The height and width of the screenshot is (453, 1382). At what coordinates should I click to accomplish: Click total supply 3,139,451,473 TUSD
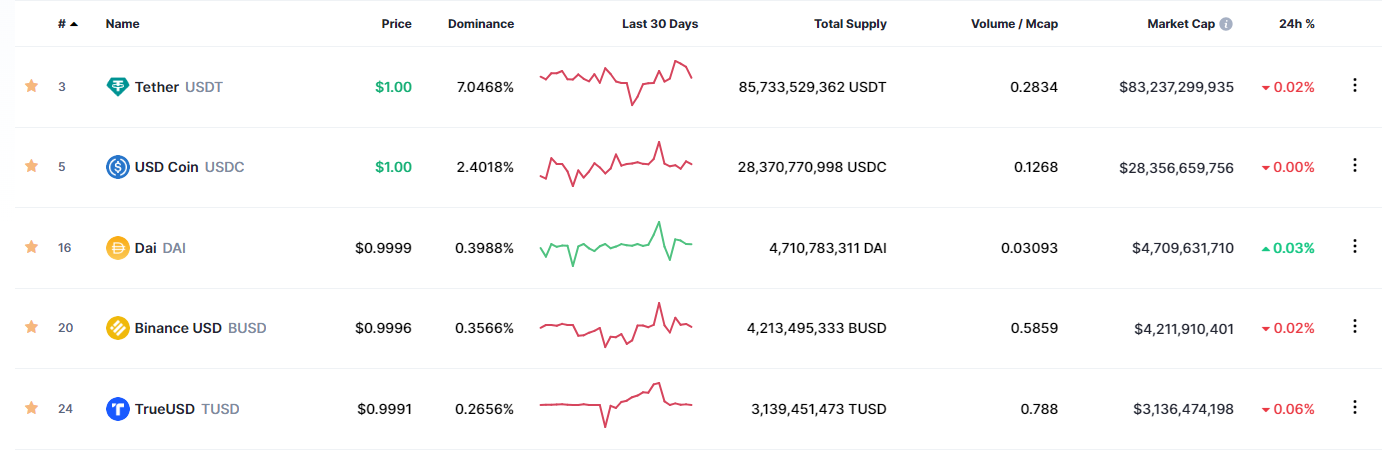click(818, 408)
